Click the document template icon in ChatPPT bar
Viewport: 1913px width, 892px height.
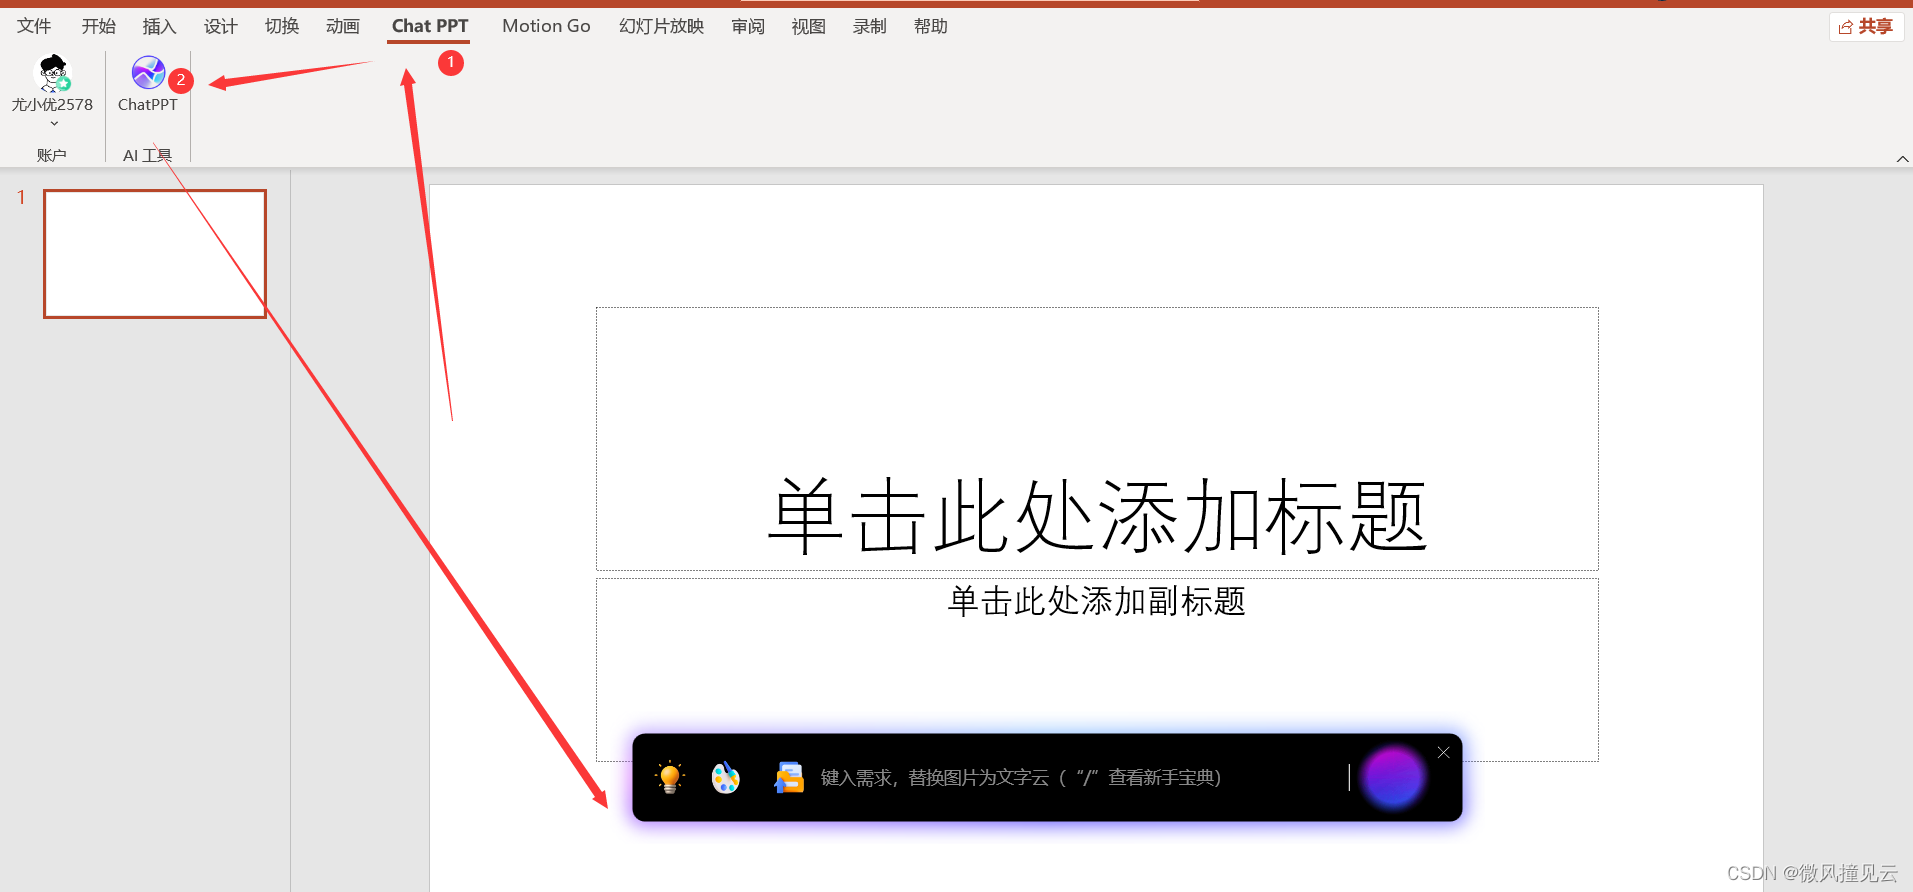(789, 777)
